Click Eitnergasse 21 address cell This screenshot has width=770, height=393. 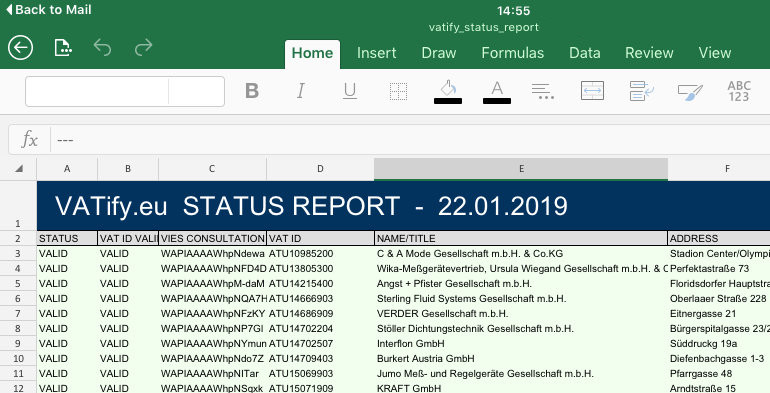pyautogui.click(x=719, y=313)
